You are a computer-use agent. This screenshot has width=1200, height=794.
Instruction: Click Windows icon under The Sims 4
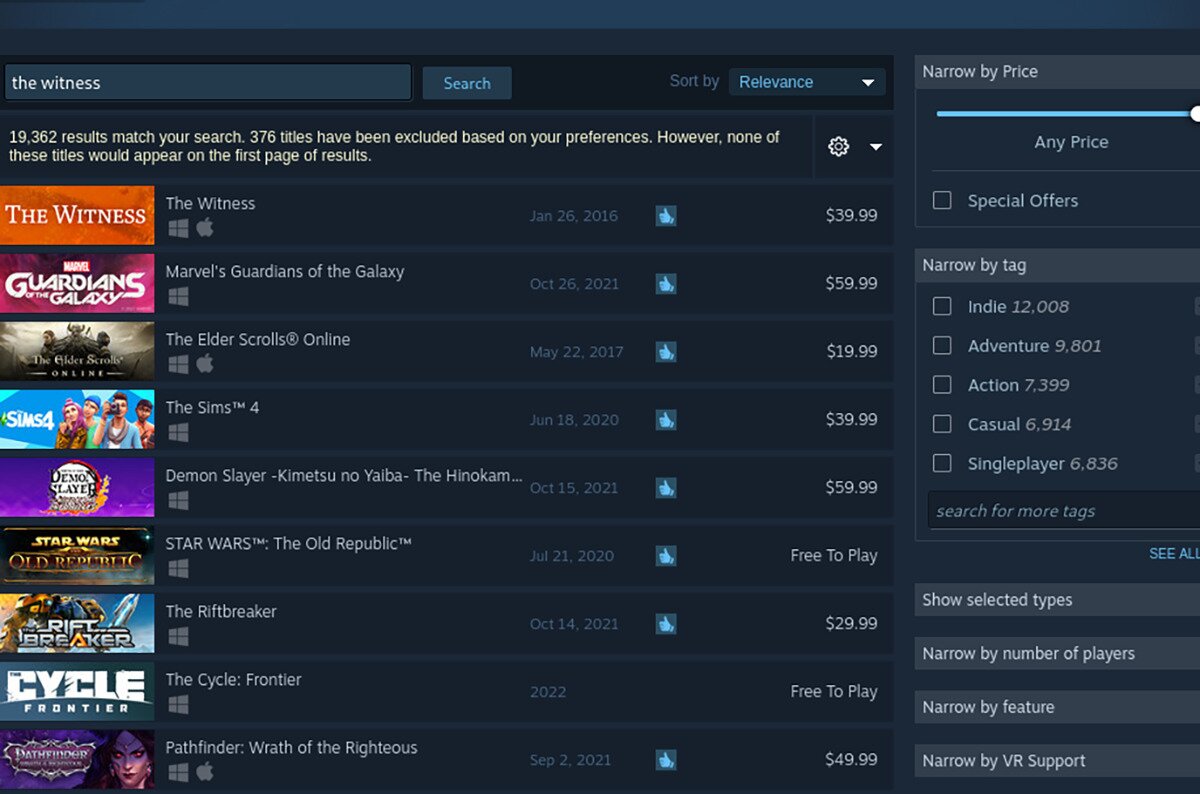point(178,432)
